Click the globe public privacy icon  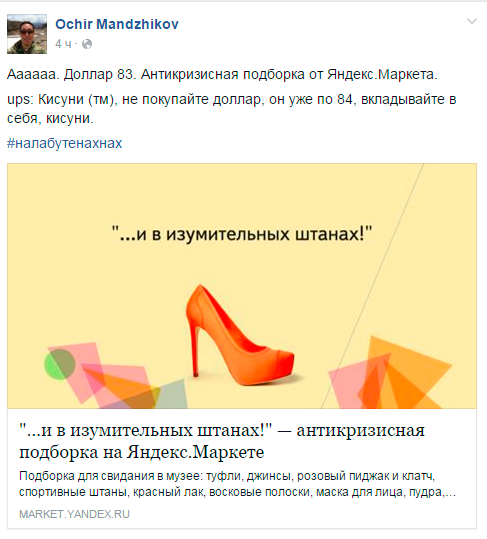tap(87, 44)
